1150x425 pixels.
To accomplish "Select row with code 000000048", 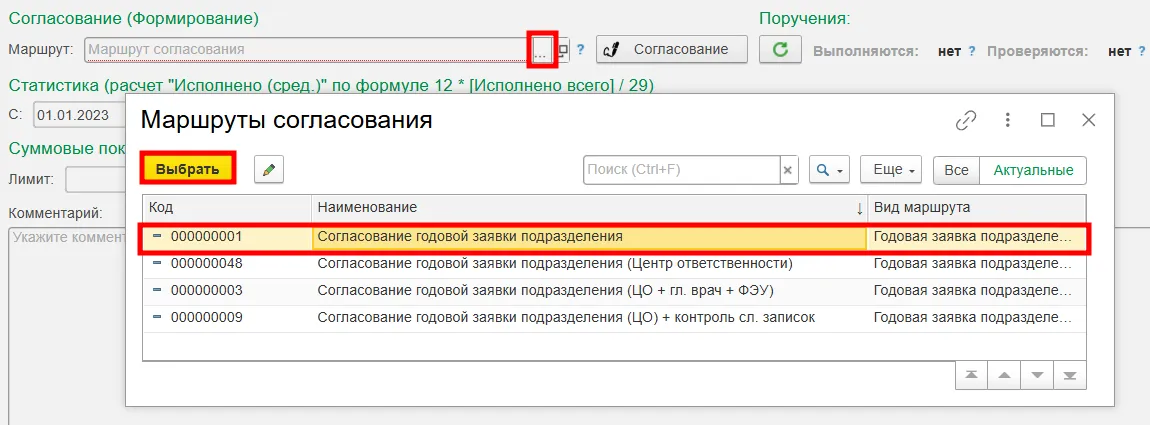I will point(614,264).
